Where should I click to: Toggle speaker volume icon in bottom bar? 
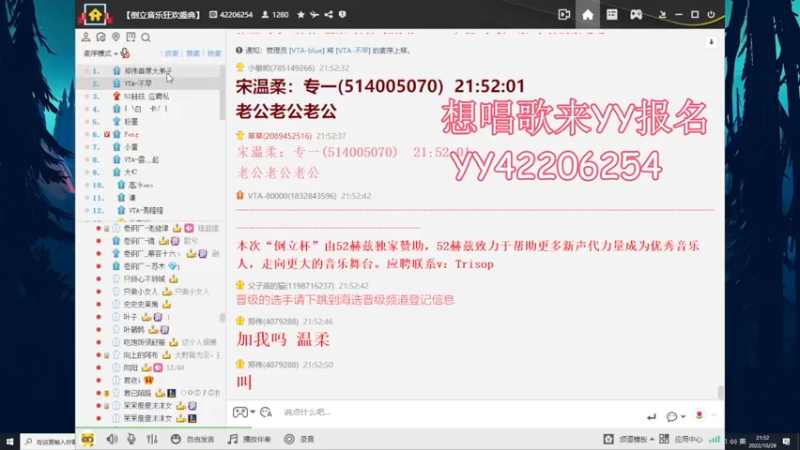pyautogui.click(x=112, y=439)
